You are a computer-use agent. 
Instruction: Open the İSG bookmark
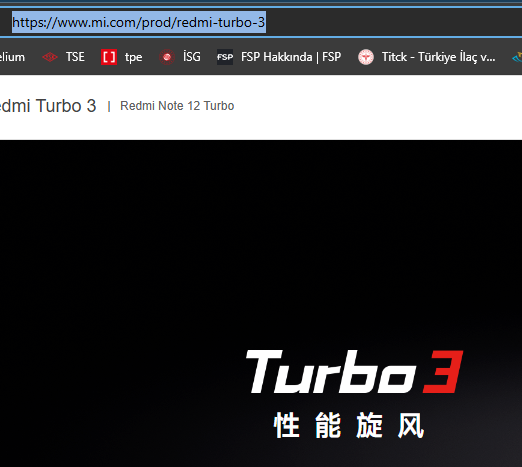180,57
